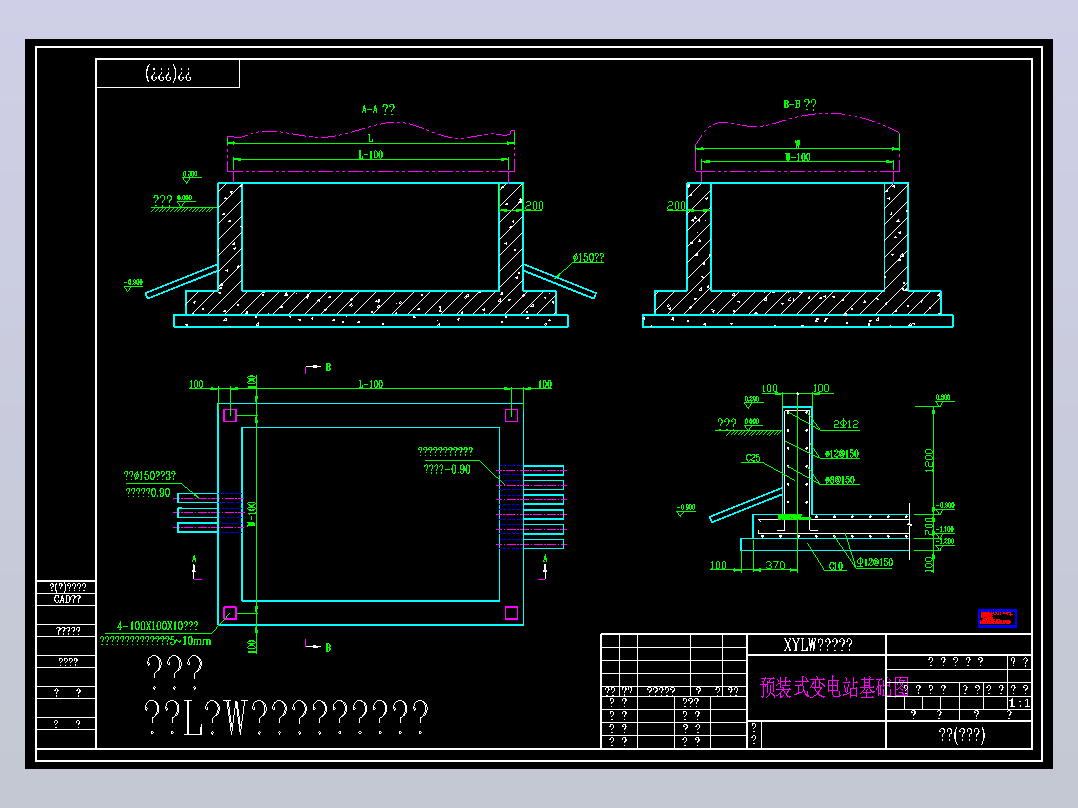Select the 'φ150' pipe annotation in section A-A
This screenshot has width=1078, height=808.
point(588,258)
